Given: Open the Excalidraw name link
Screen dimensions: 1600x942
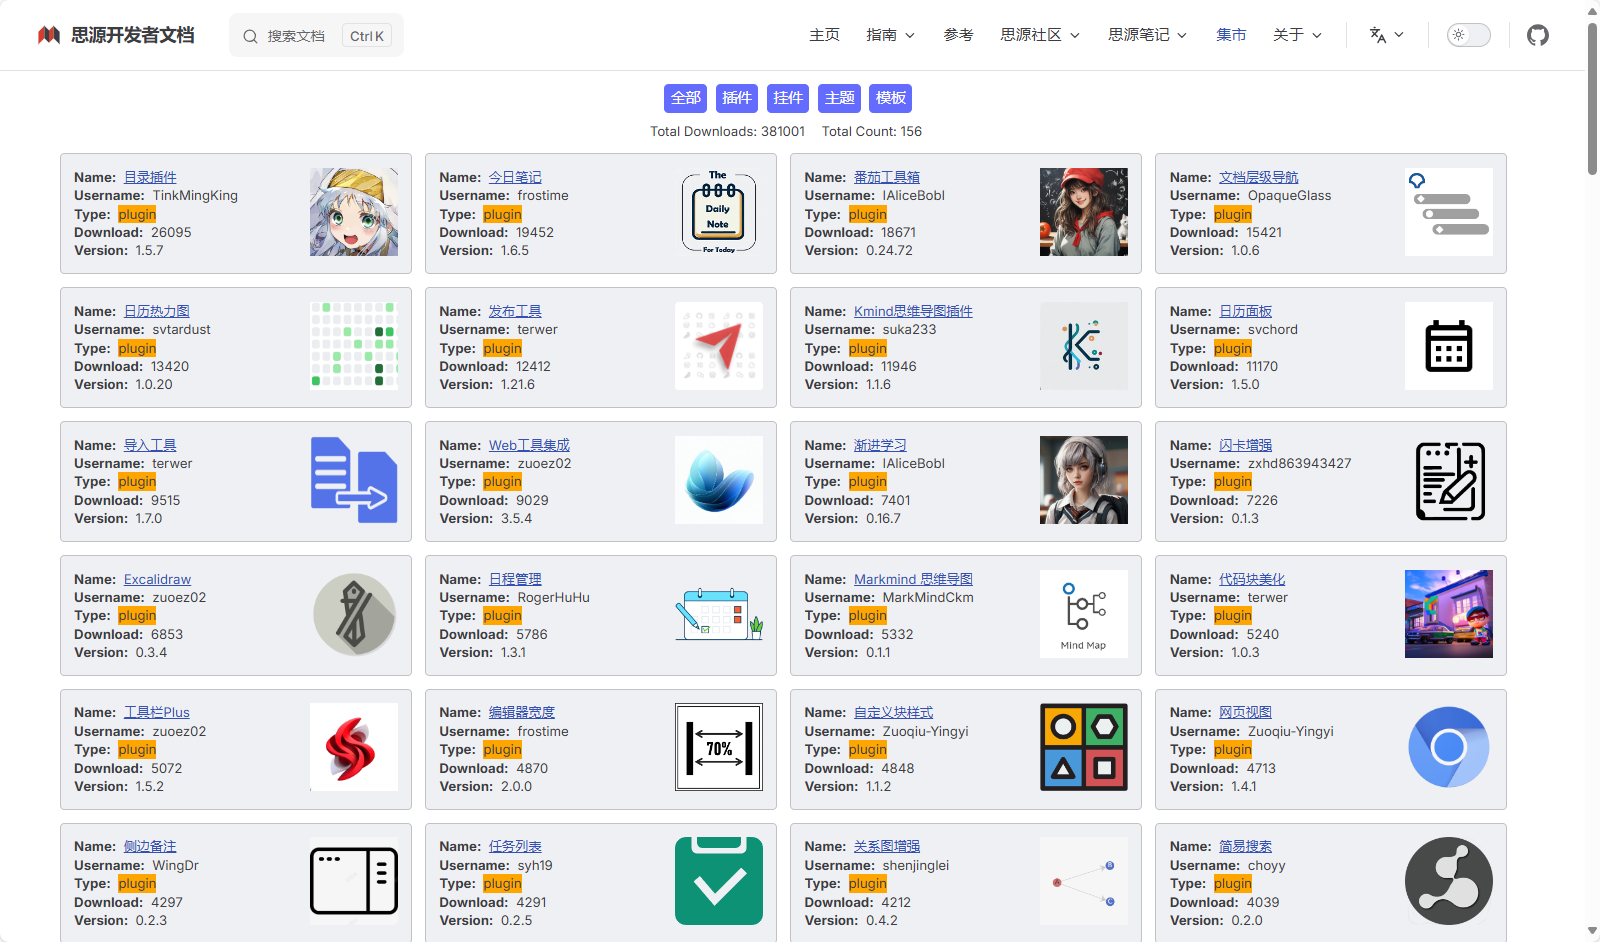Looking at the screenshot, I should 157,579.
